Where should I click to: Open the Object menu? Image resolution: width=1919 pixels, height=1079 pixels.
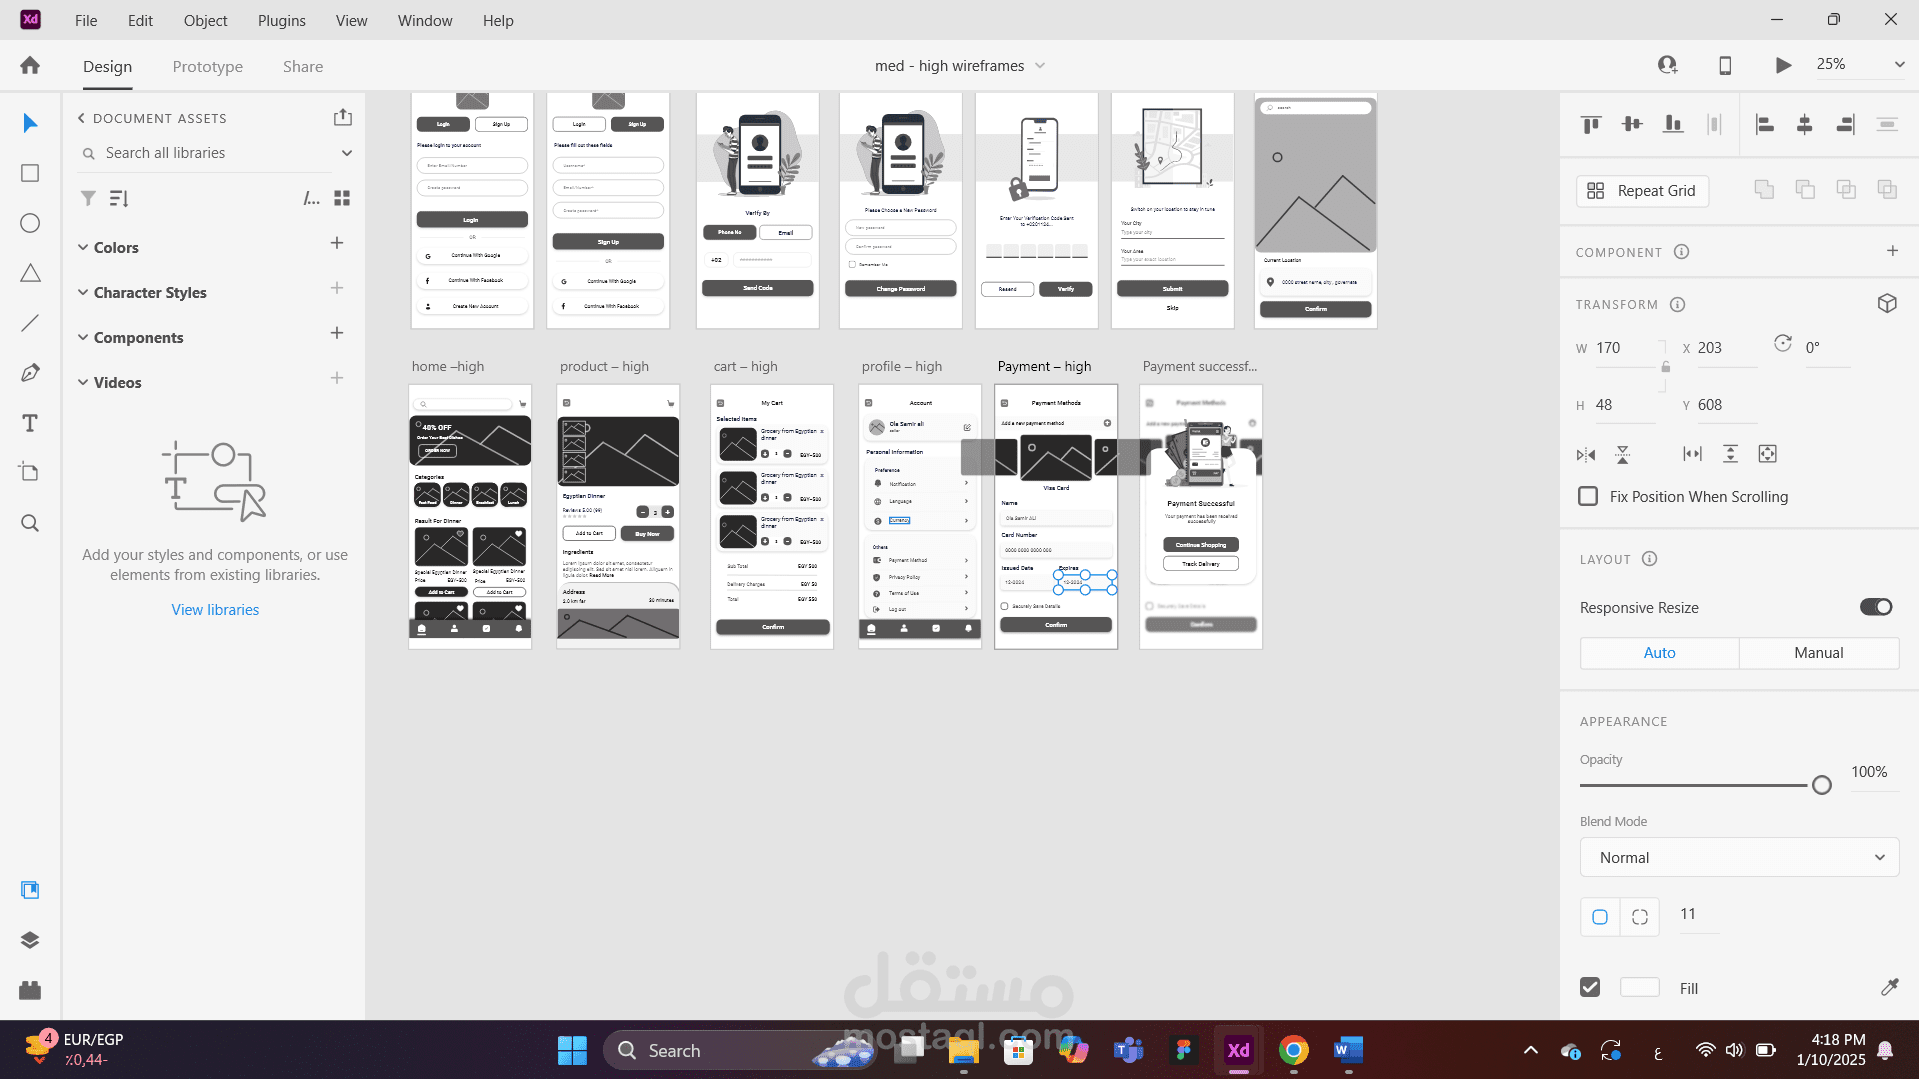click(x=205, y=20)
